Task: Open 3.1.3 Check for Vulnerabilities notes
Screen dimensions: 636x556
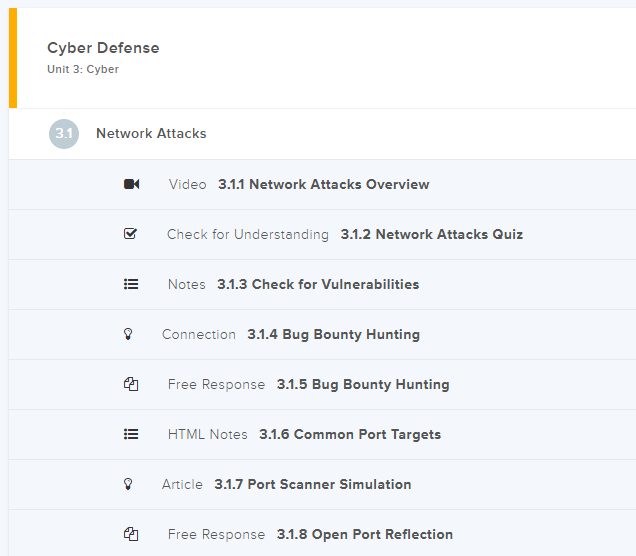Action: pos(318,284)
